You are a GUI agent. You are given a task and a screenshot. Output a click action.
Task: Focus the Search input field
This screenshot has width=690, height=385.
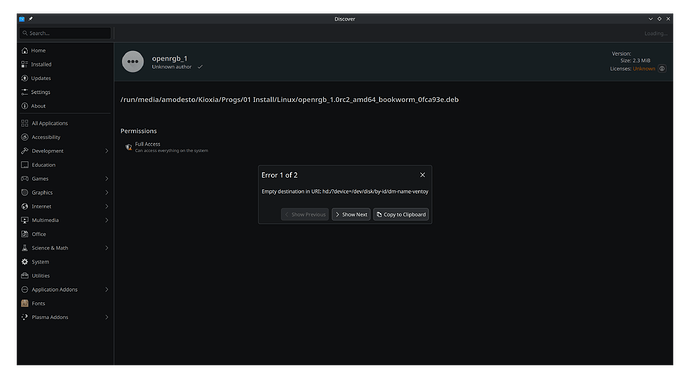(65, 33)
